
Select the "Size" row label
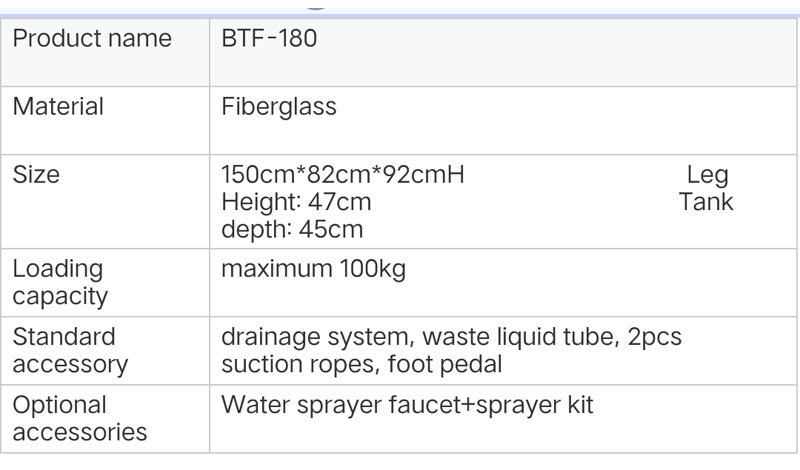(36, 174)
